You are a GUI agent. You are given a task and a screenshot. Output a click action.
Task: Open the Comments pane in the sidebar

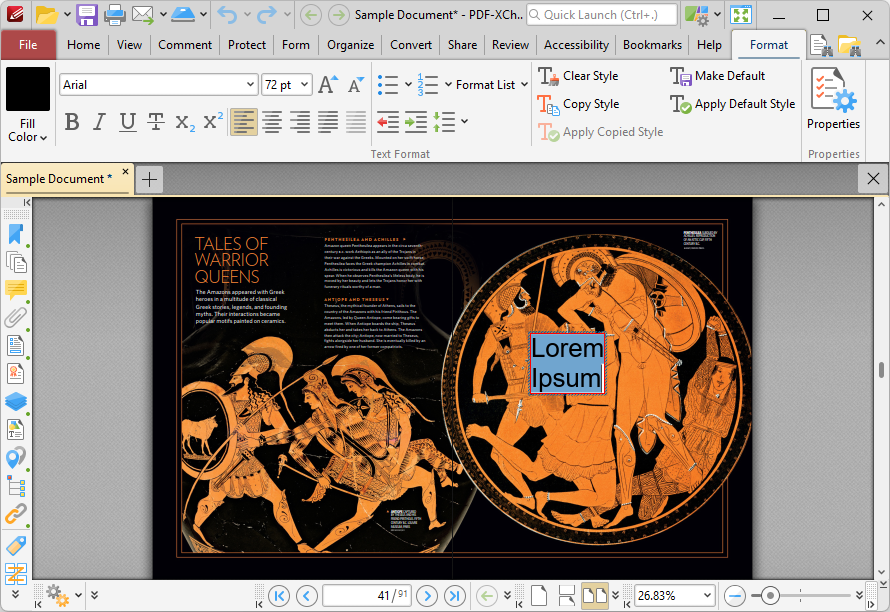pos(16,290)
